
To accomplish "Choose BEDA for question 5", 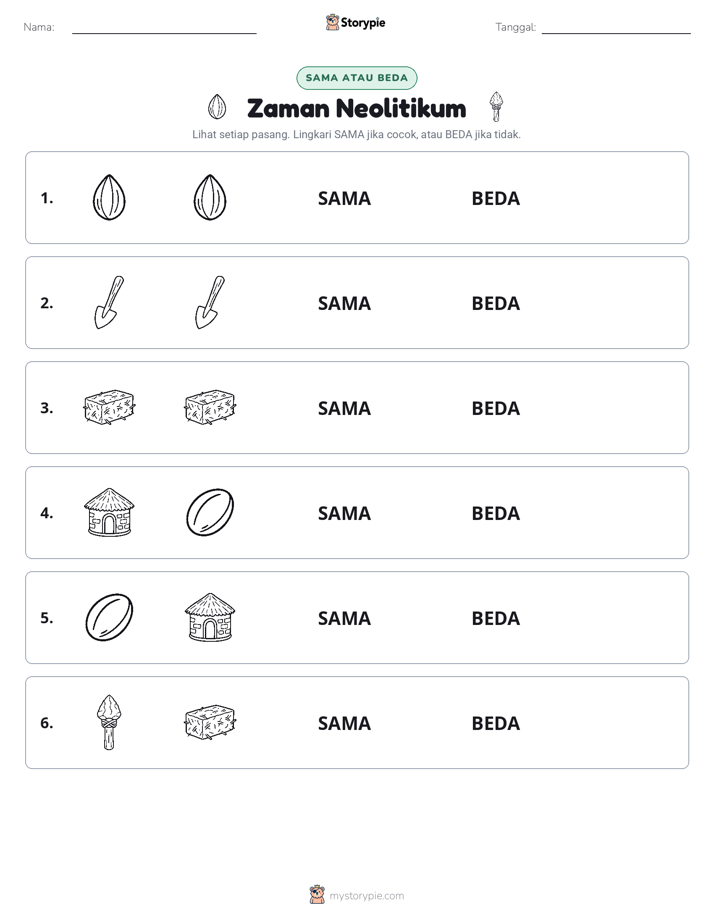I will 496,618.
